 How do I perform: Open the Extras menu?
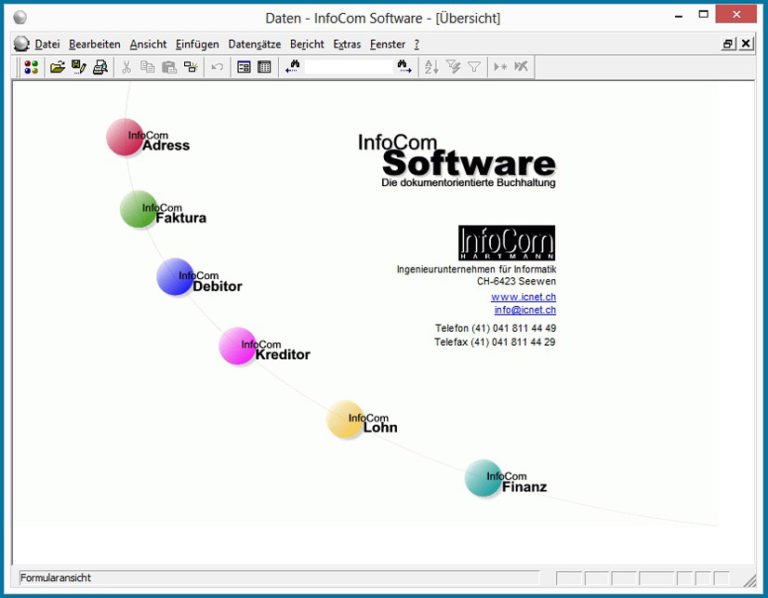click(x=347, y=45)
